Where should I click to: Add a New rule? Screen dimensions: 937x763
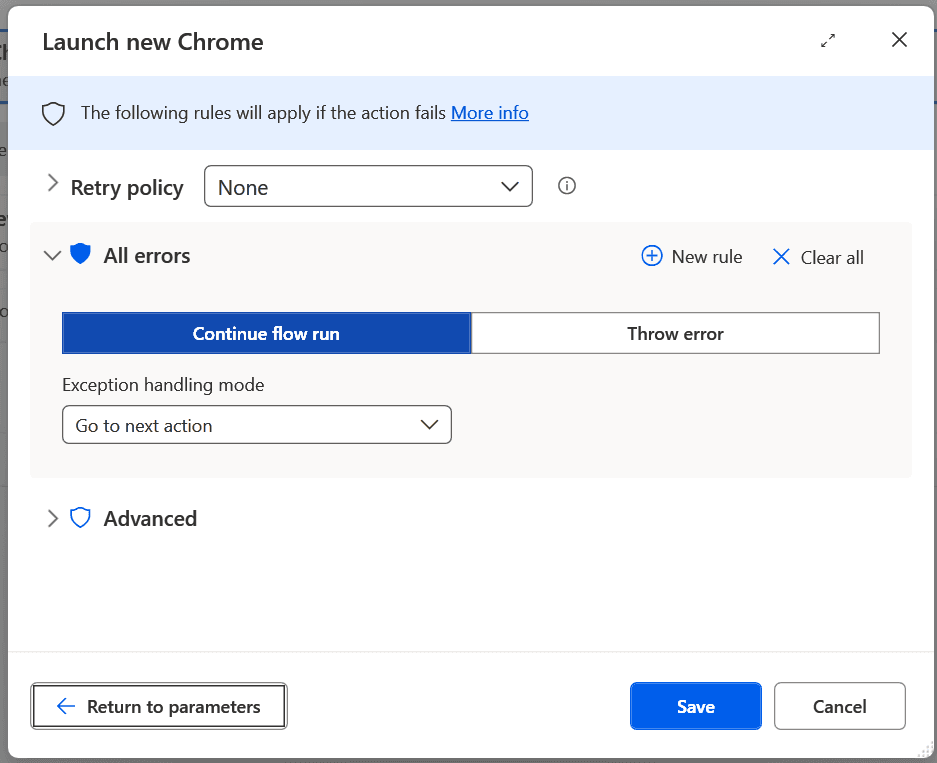691,256
